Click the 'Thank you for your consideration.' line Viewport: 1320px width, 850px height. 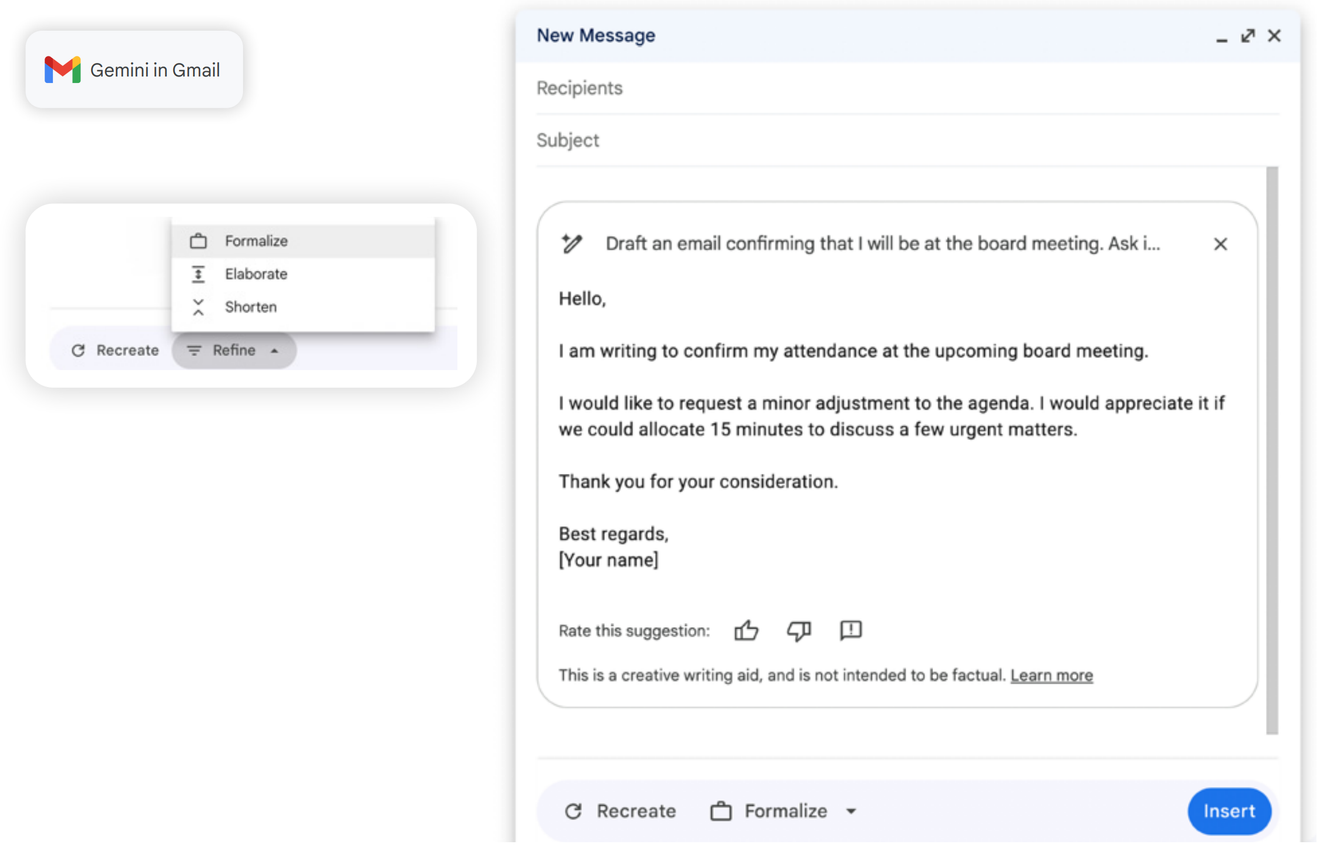pyautogui.click(x=698, y=482)
